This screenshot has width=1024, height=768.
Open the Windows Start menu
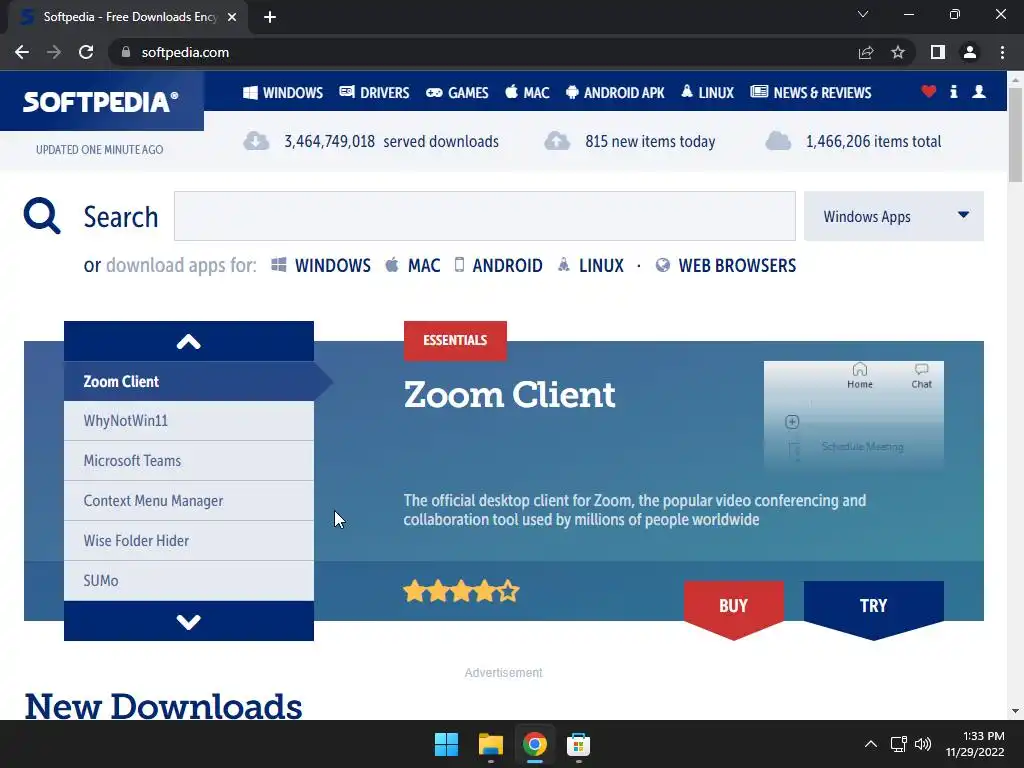(447, 744)
